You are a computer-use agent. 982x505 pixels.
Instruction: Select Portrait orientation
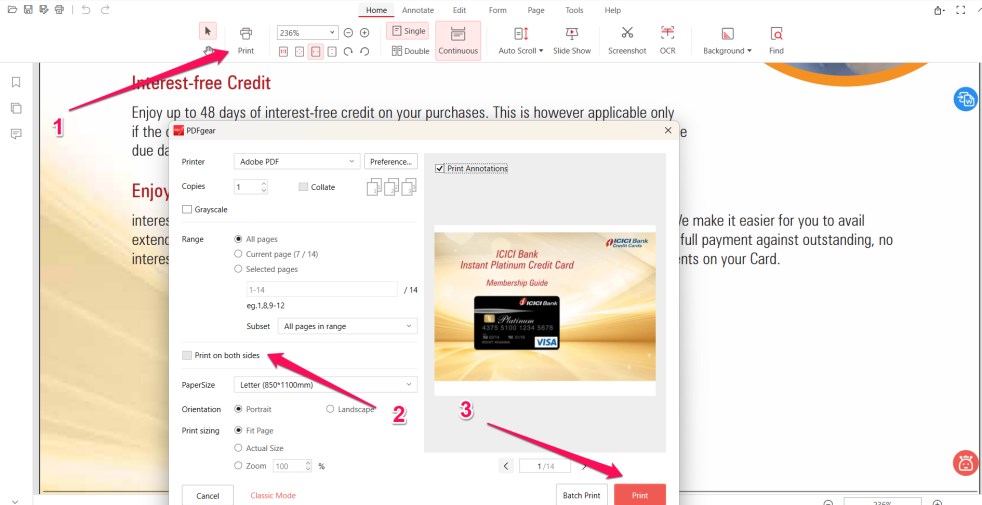click(238, 409)
